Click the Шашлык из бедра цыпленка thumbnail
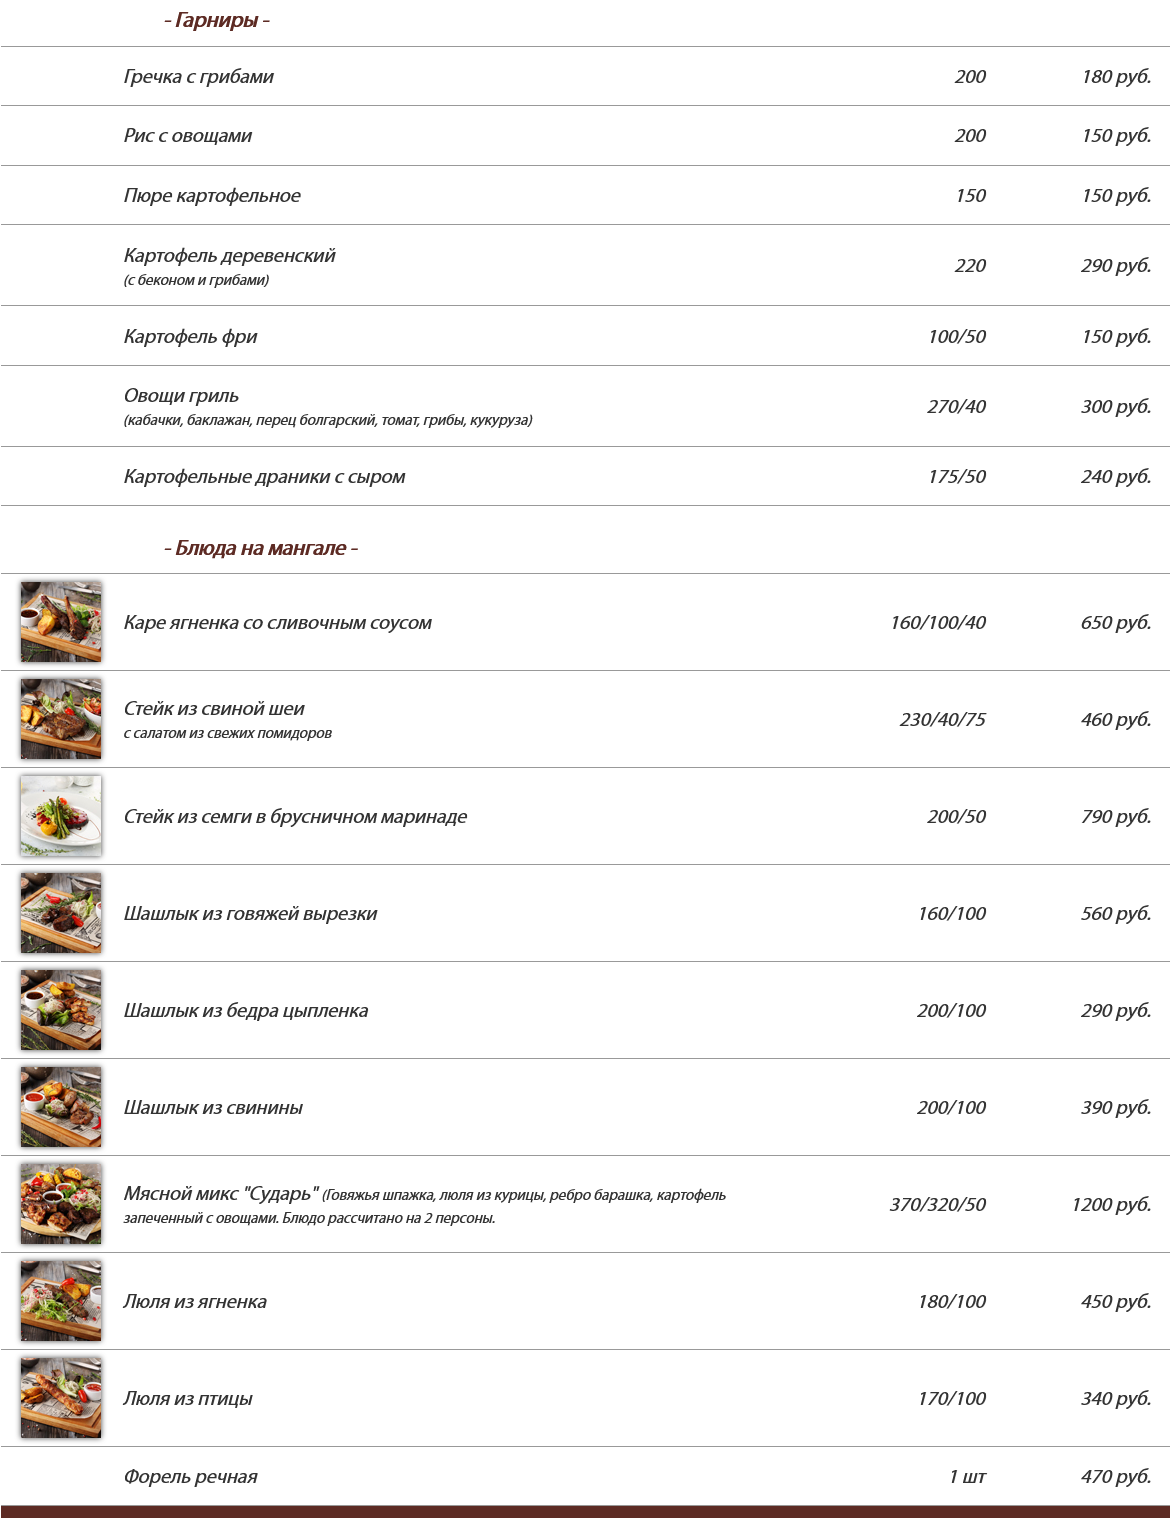 click(x=61, y=1010)
